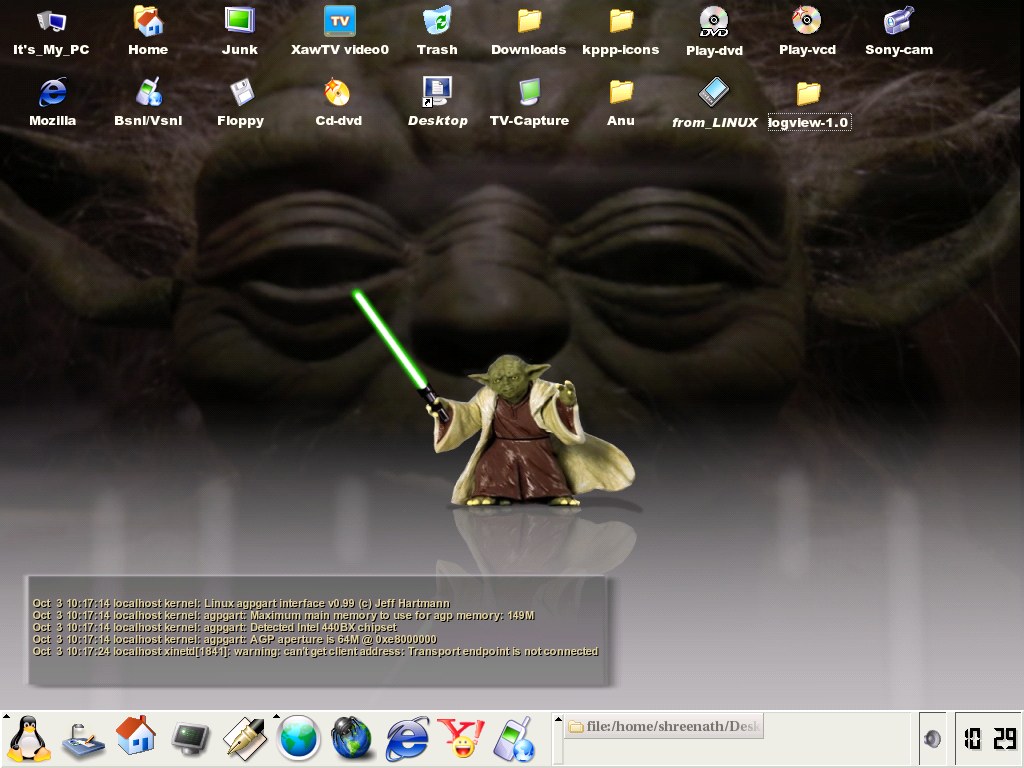Expand the small arrow above the penguin menu

[x=6, y=716]
